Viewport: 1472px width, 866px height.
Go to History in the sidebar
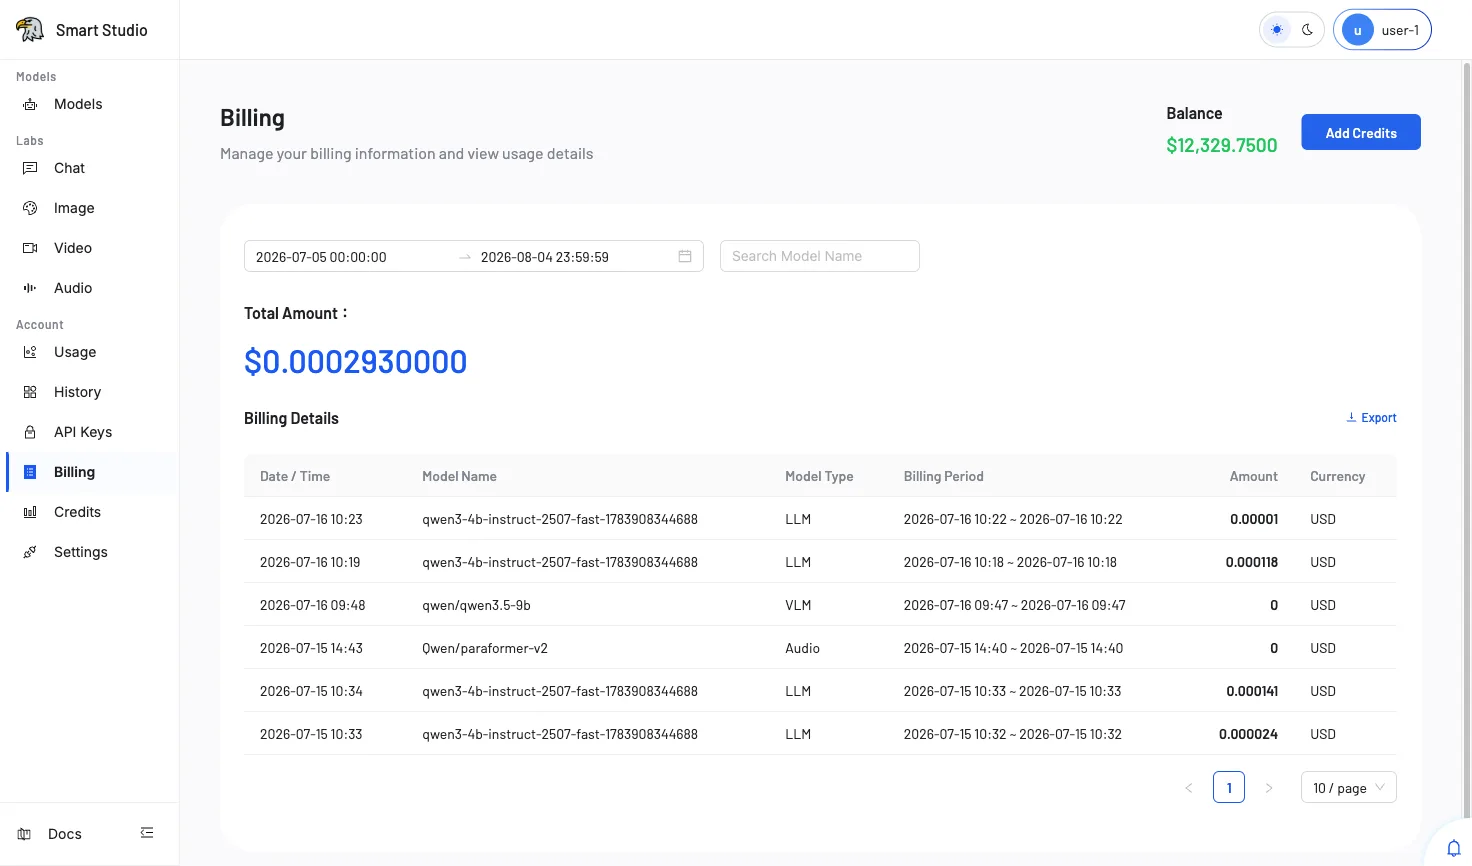click(92, 392)
